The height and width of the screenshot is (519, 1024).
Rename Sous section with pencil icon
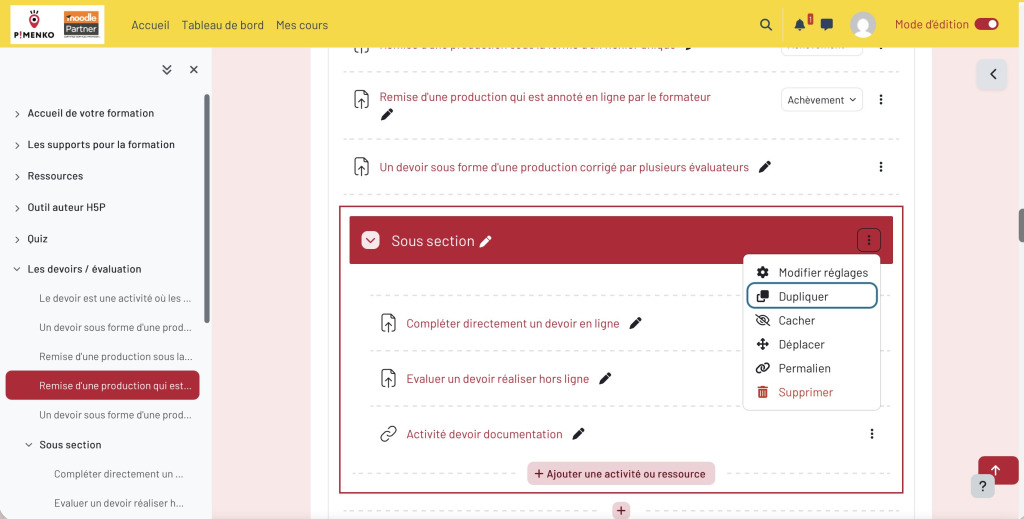(x=485, y=242)
